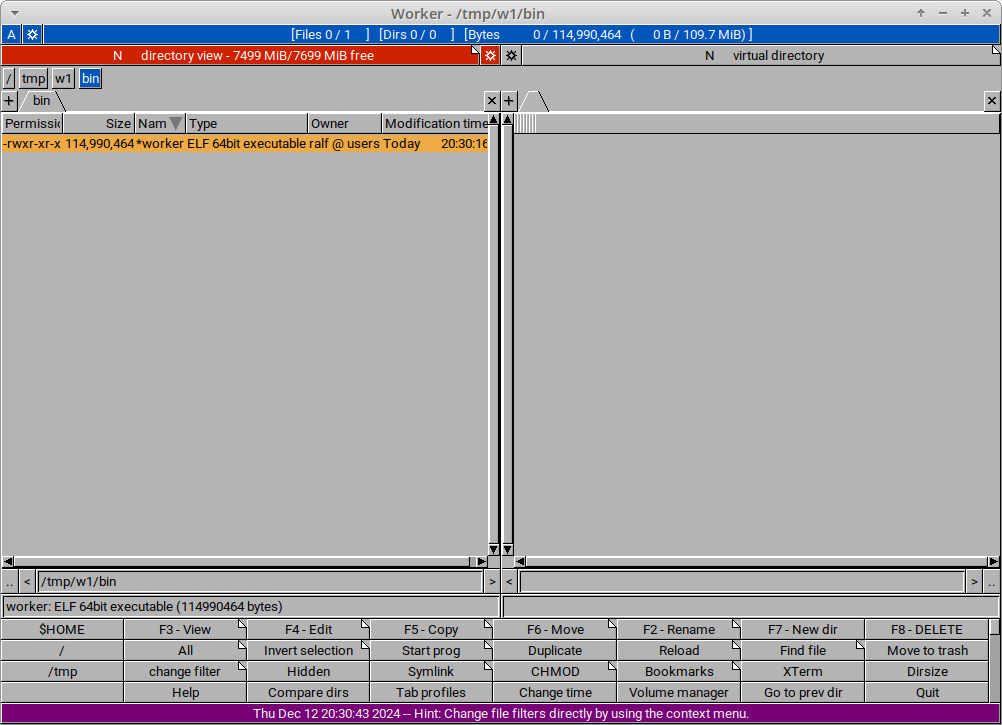The height and width of the screenshot is (725, 1002).
Task: Add a new tab in right panel
Action: [x=509, y=101]
